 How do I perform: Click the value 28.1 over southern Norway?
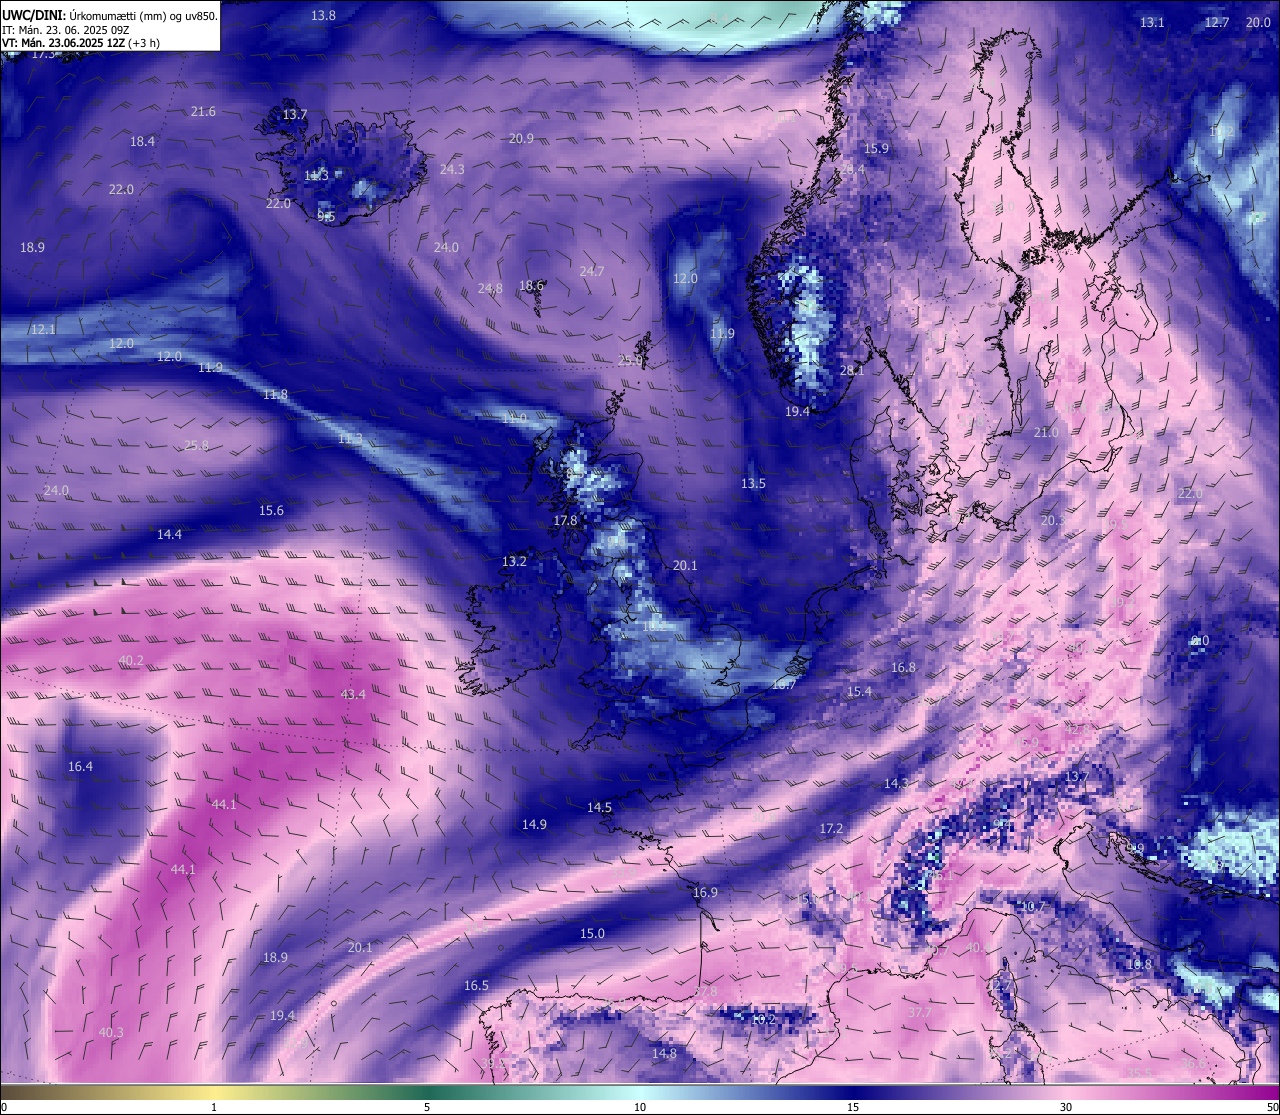point(851,370)
